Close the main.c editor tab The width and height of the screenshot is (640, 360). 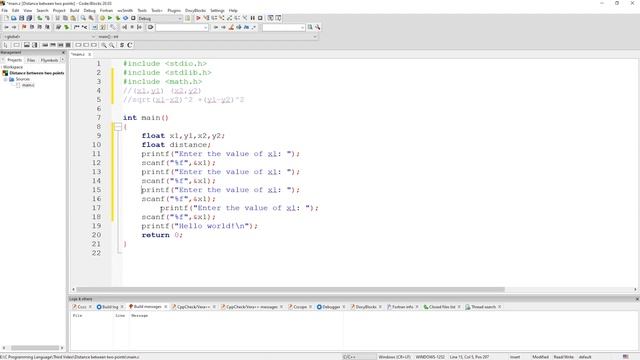point(89,54)
